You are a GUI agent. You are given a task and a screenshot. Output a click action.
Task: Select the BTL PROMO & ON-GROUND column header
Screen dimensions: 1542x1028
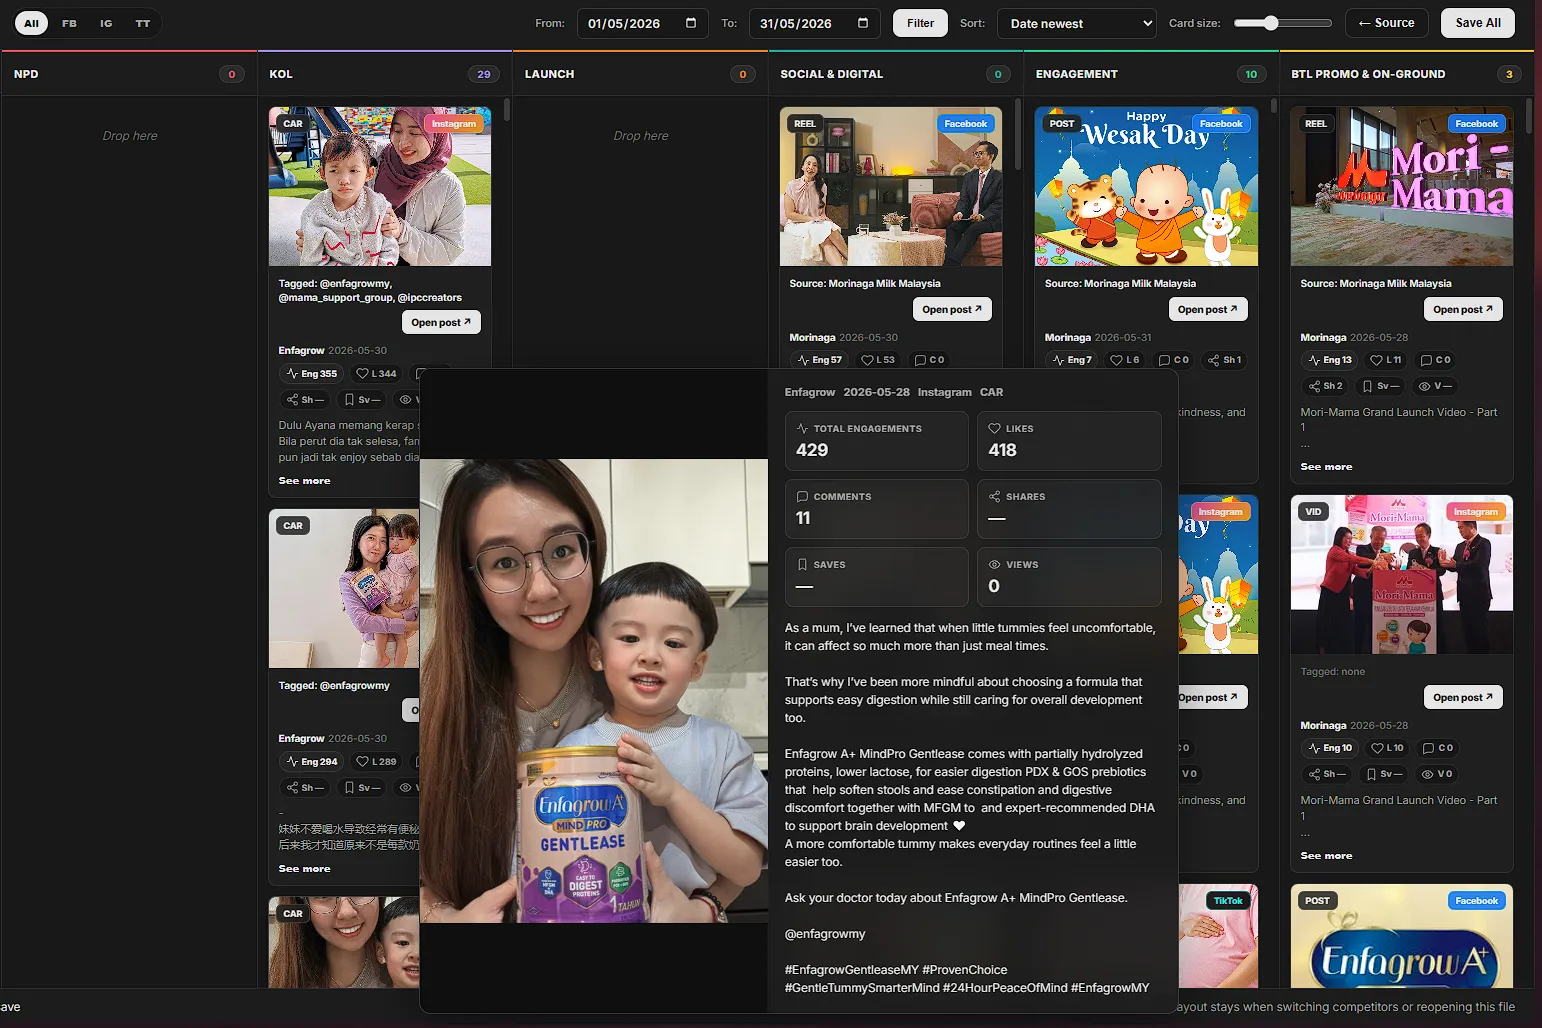(x=1406, y=74)
